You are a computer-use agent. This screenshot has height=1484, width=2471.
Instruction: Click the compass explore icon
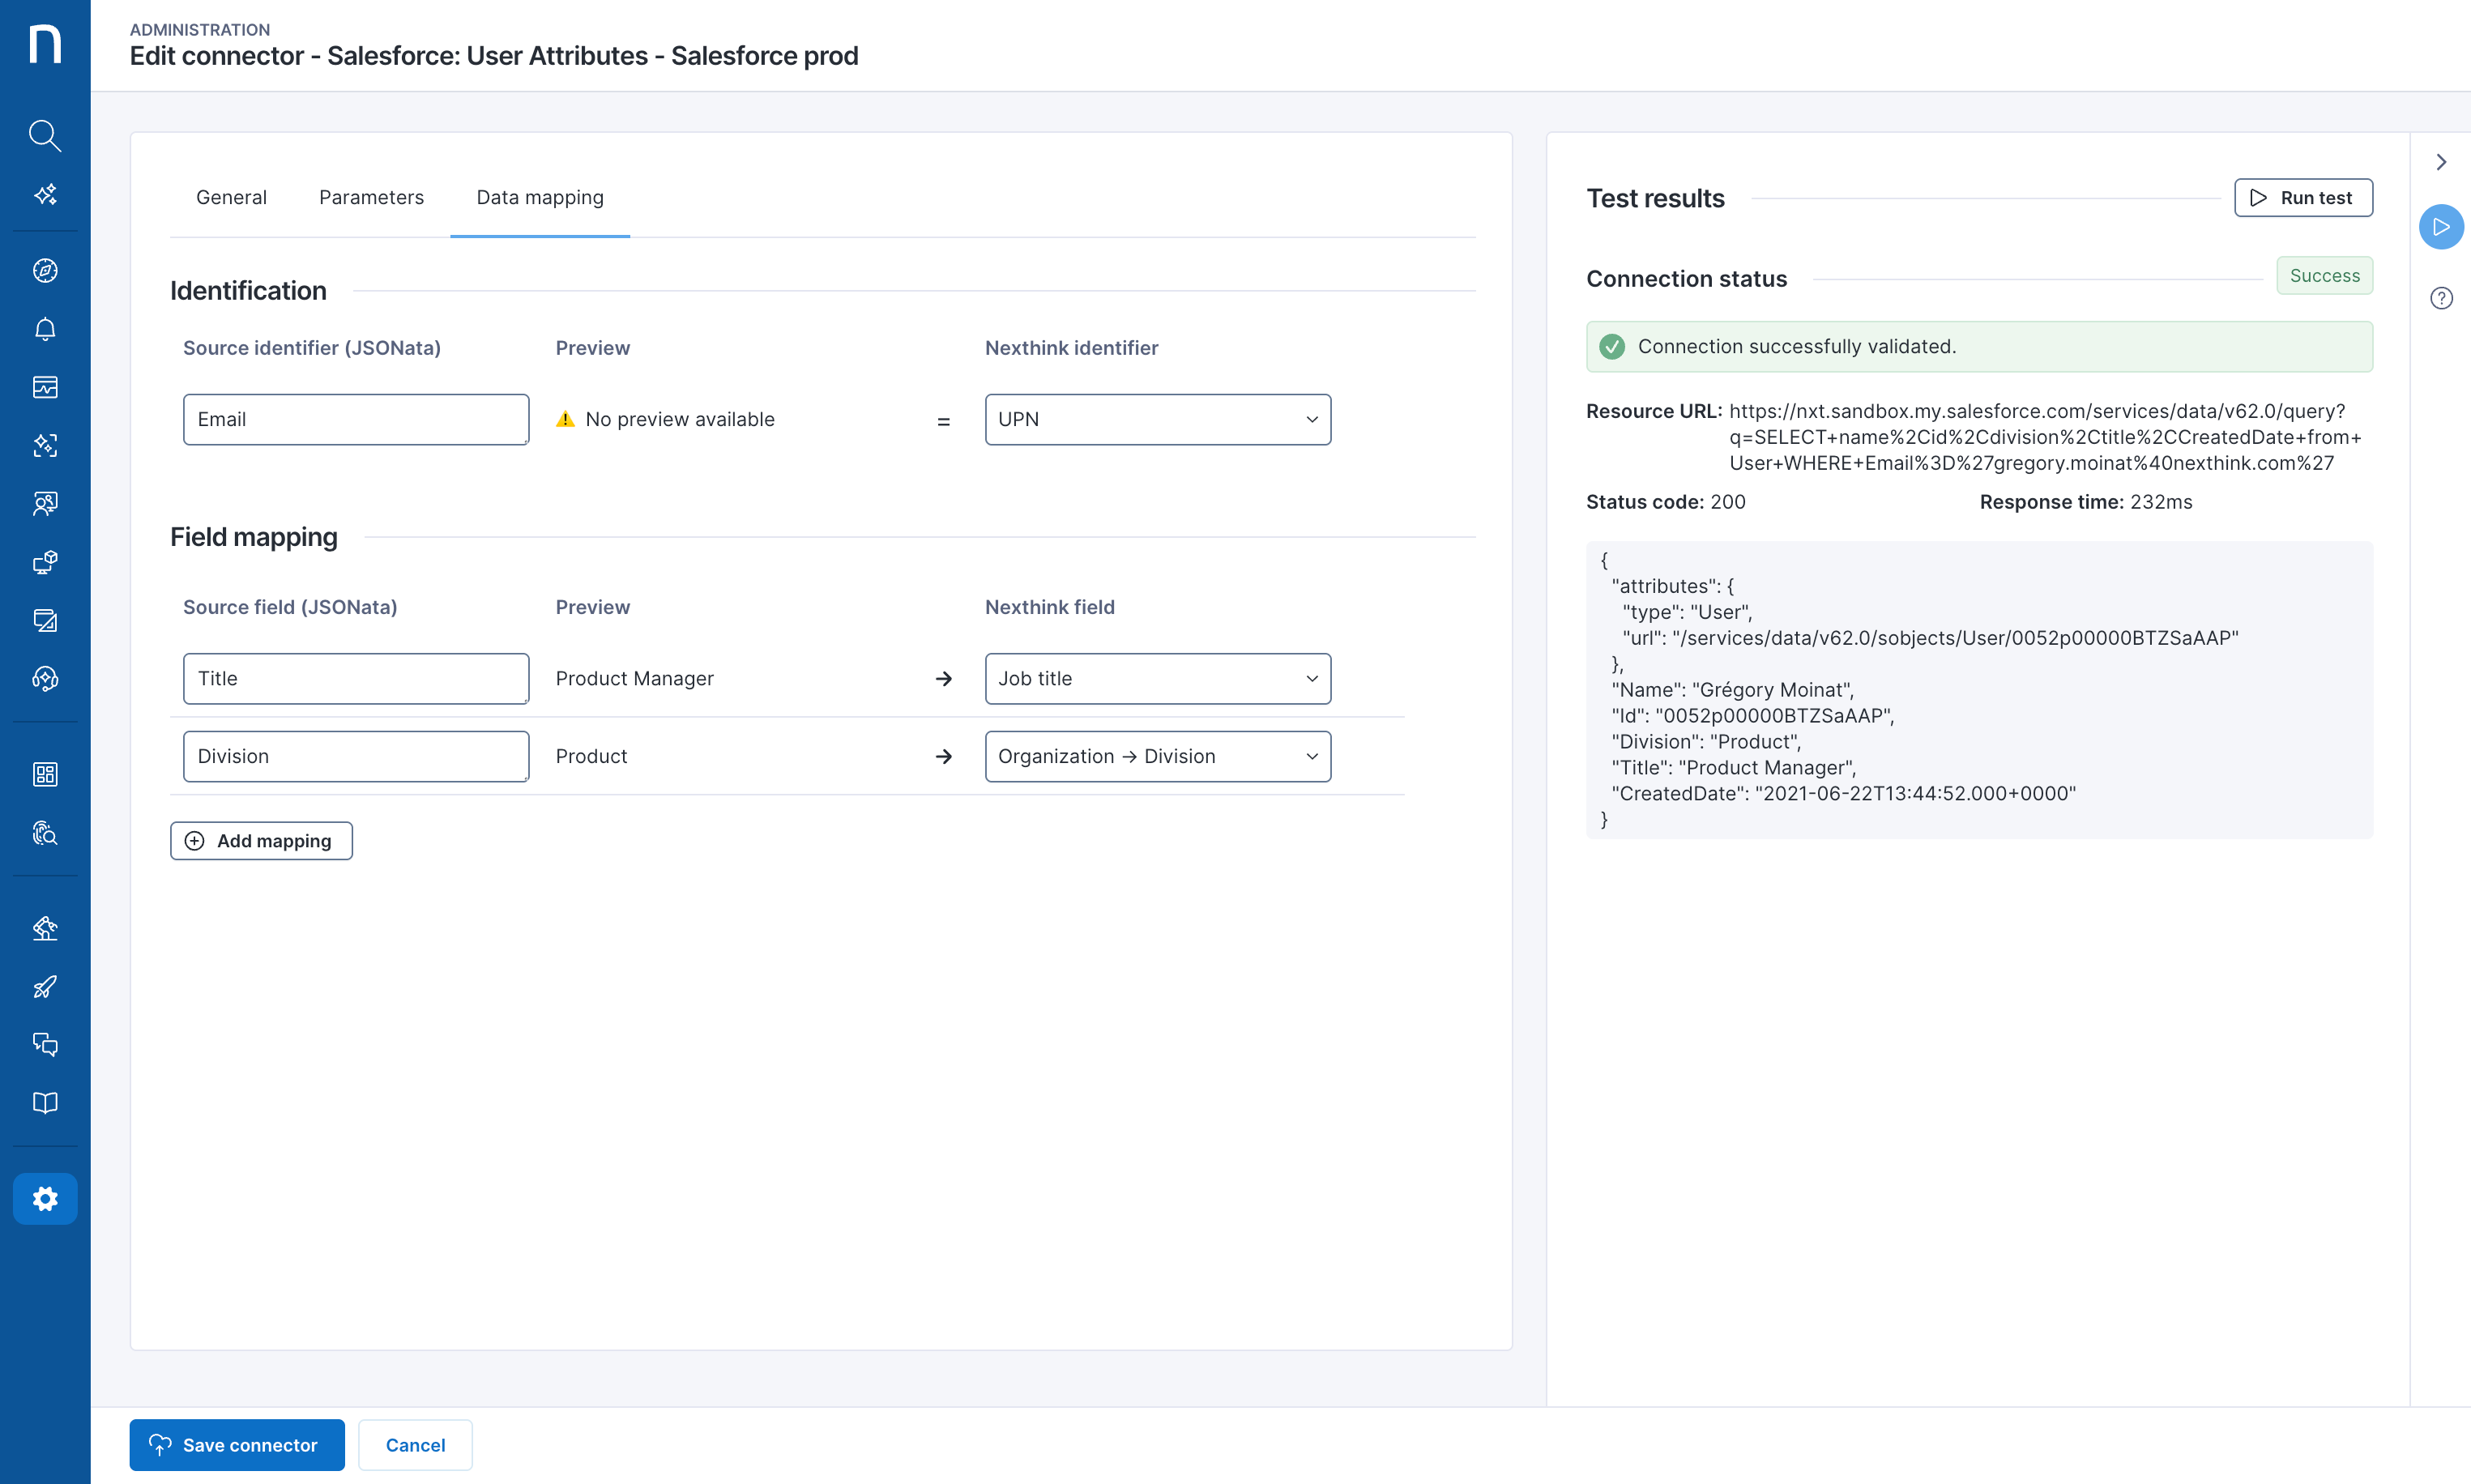tap(45, 270)
